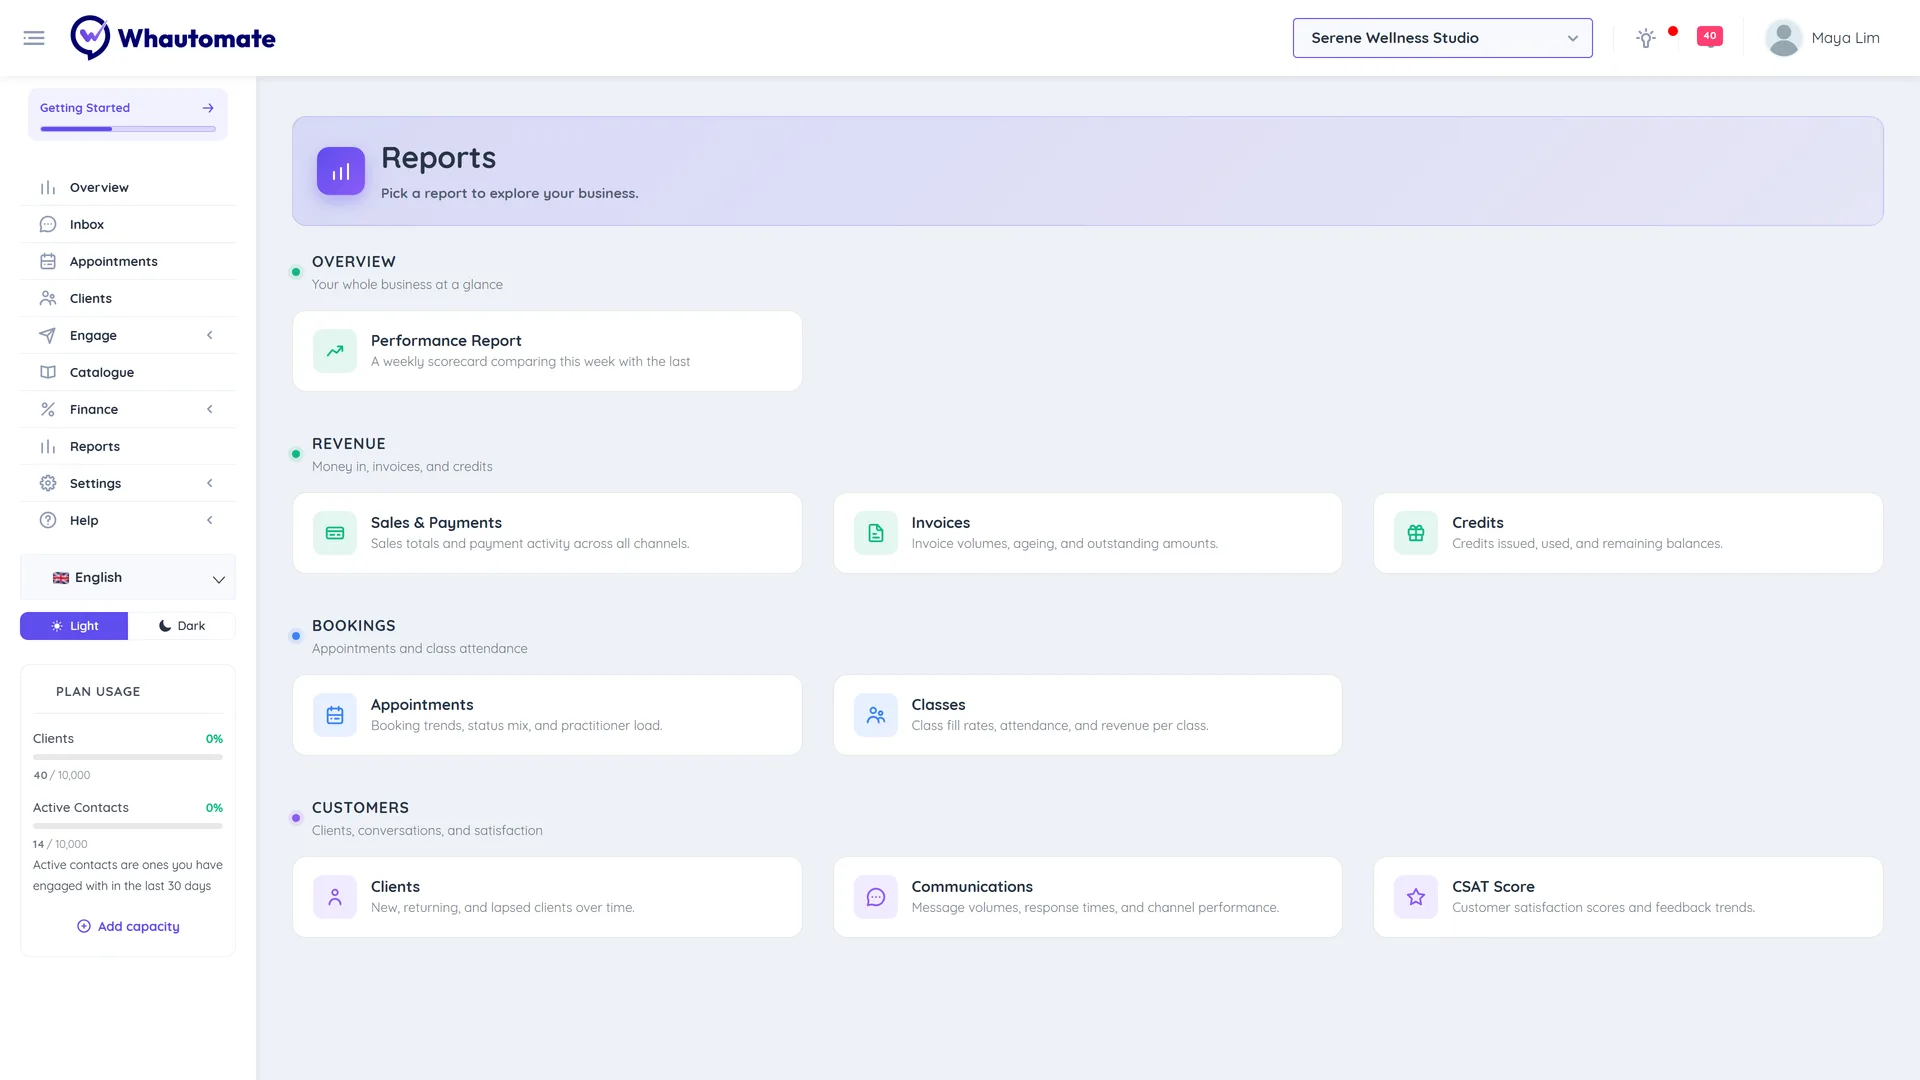
Task: Open Clients in sidebar menu
Action: (128, 298)
